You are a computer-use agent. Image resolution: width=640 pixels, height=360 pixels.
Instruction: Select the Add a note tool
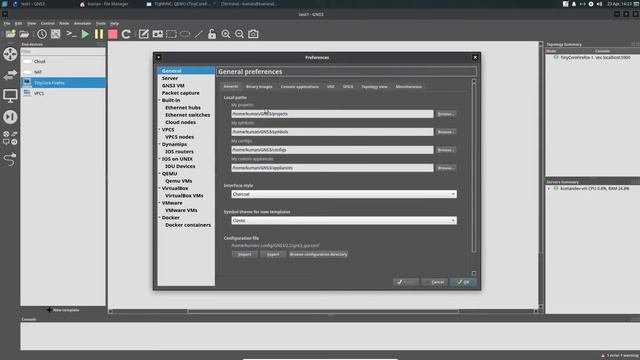pyautogui.click(x=143, y=34)
